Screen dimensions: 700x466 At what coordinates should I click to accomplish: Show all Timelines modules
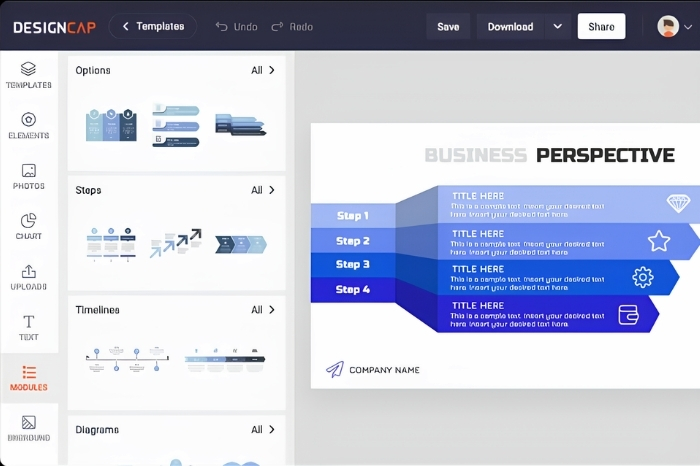coord(263,310)
